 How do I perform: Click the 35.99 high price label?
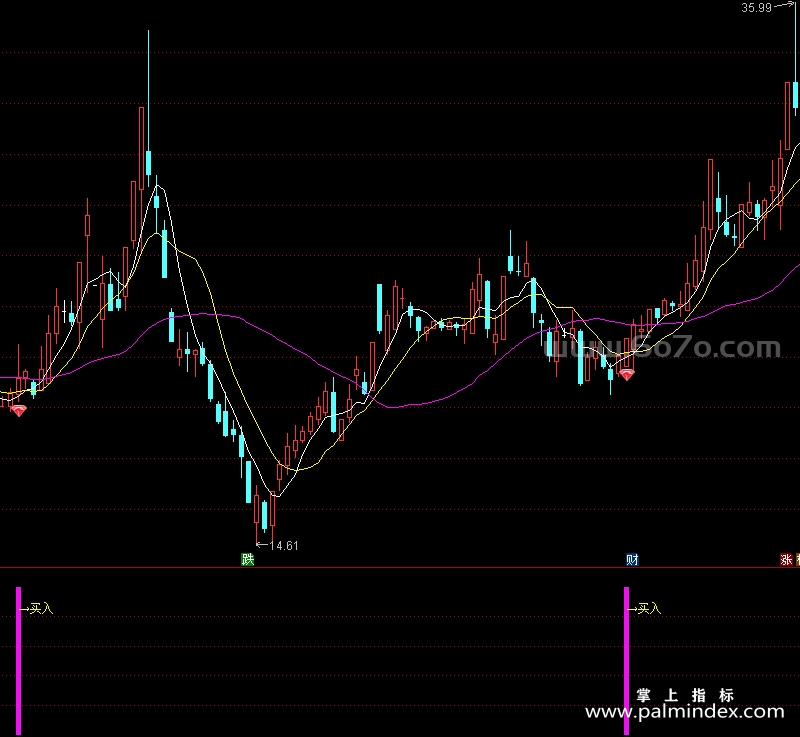point(756,8)
